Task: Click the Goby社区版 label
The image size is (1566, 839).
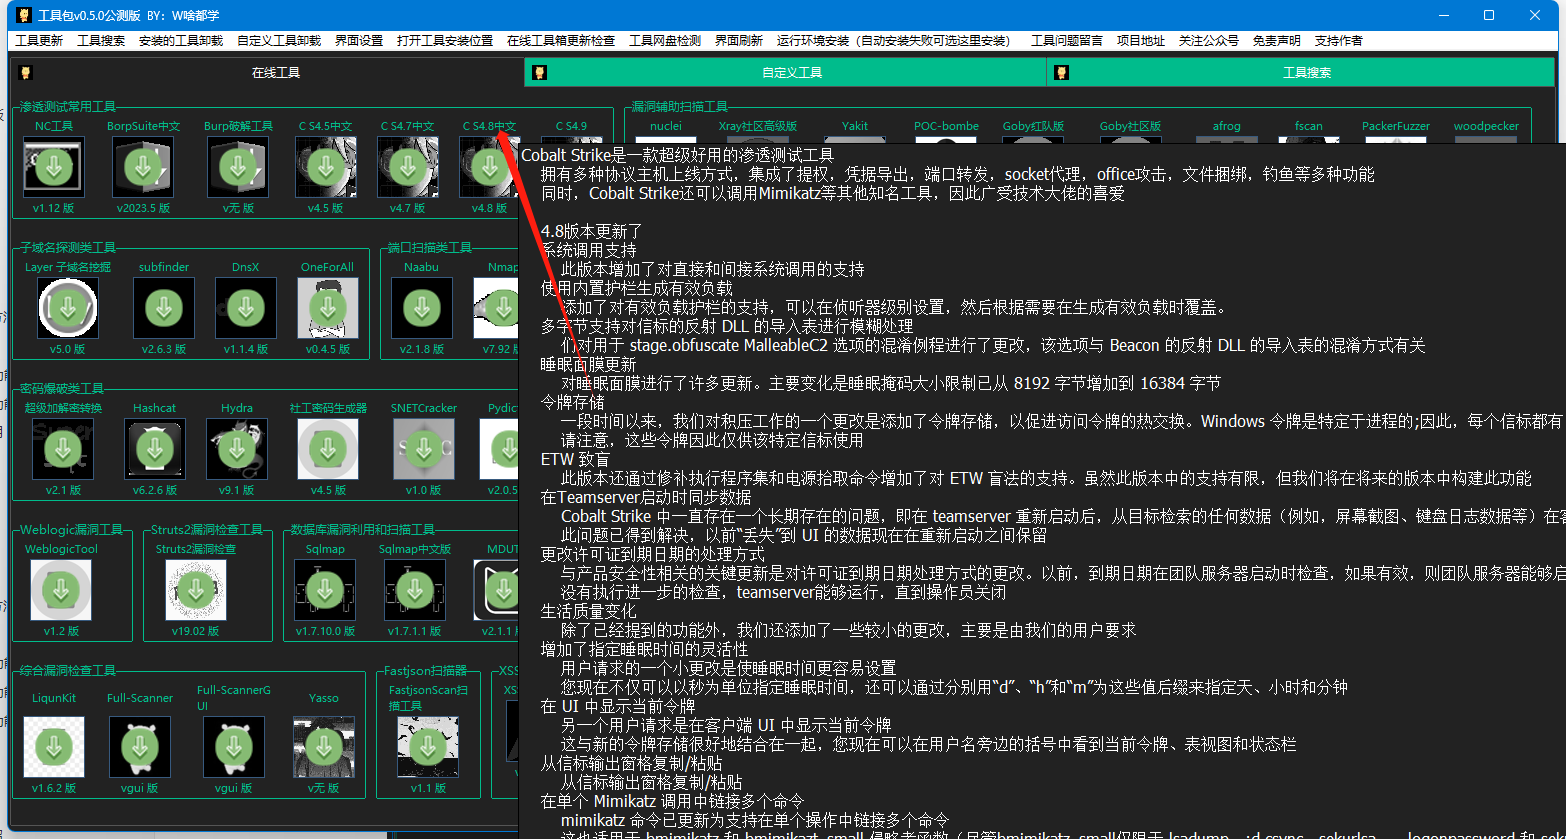Action: tap(1130, 126)
